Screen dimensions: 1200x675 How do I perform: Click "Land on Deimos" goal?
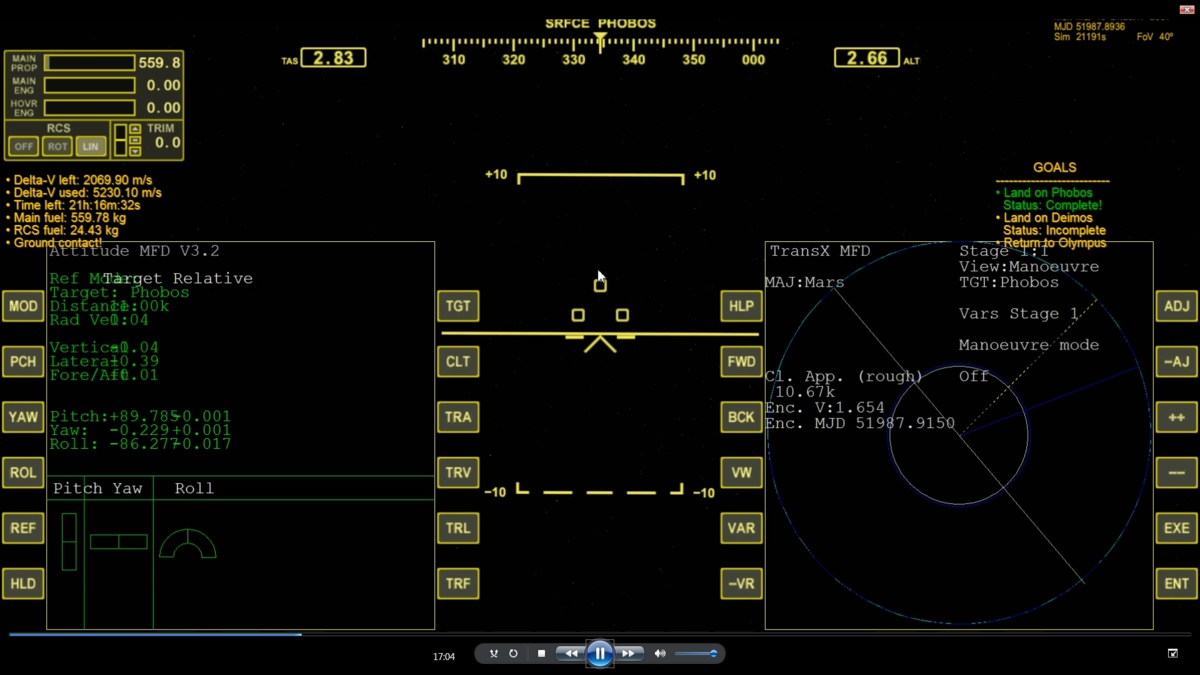click(x=1048, y=218)
